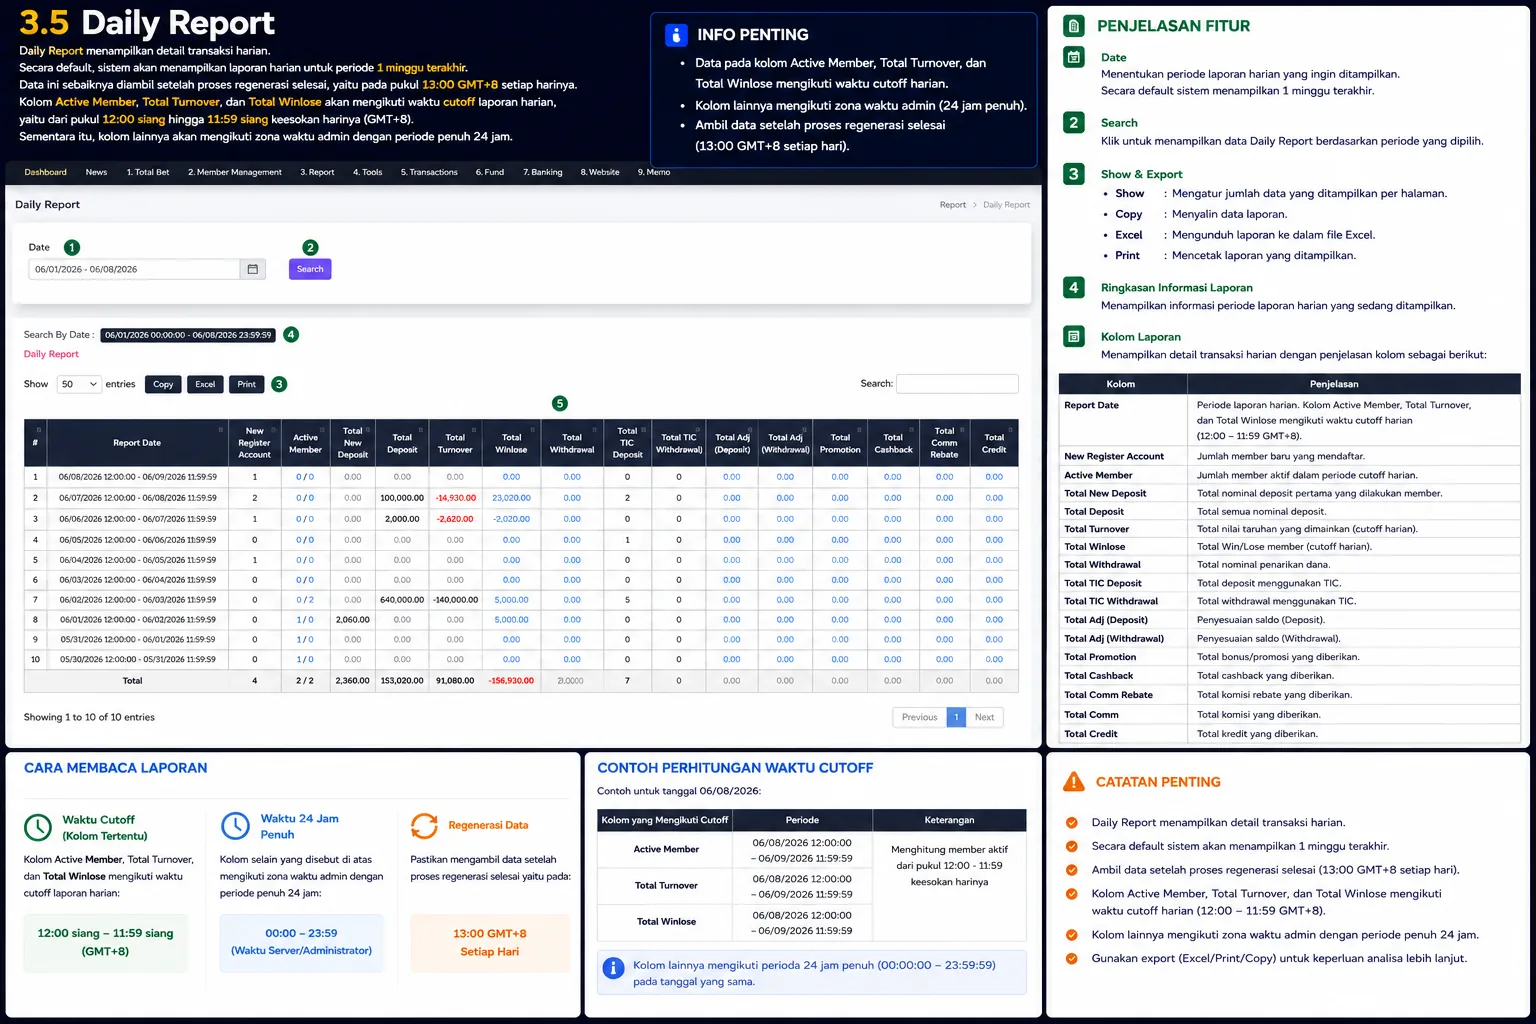Export the table with the Excel button

coord(205,384)
